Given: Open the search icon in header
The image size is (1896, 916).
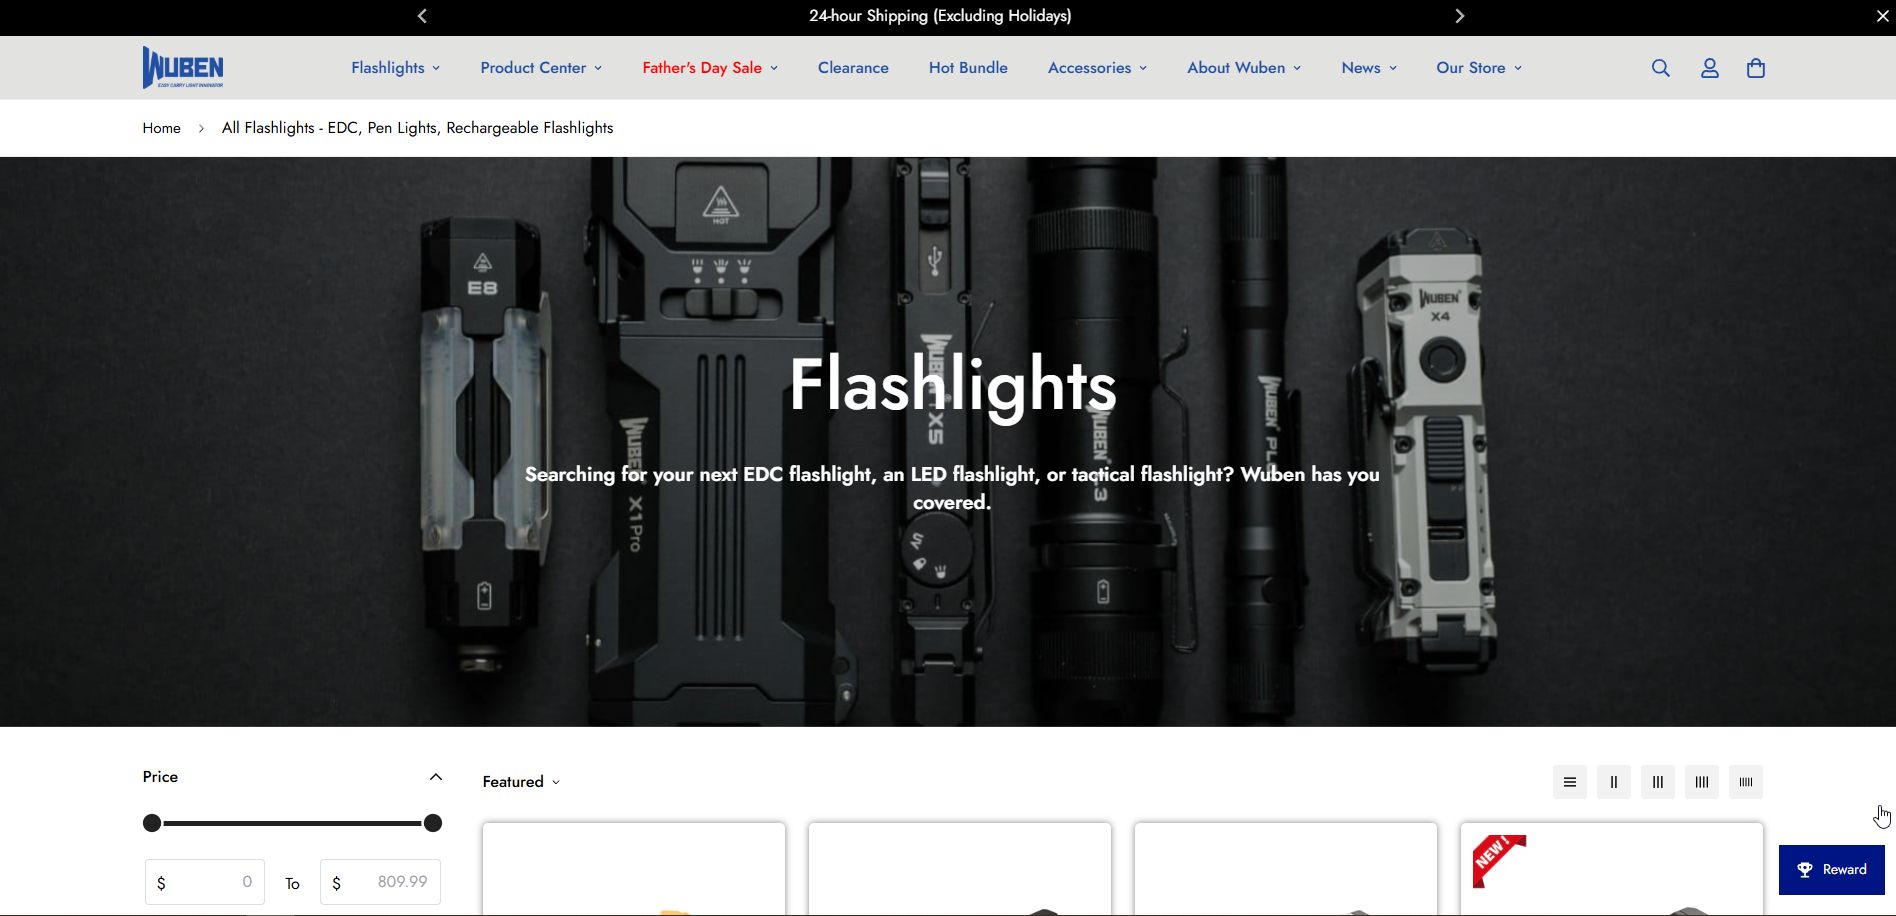Looking at the screenshot, I should 1661,68.
